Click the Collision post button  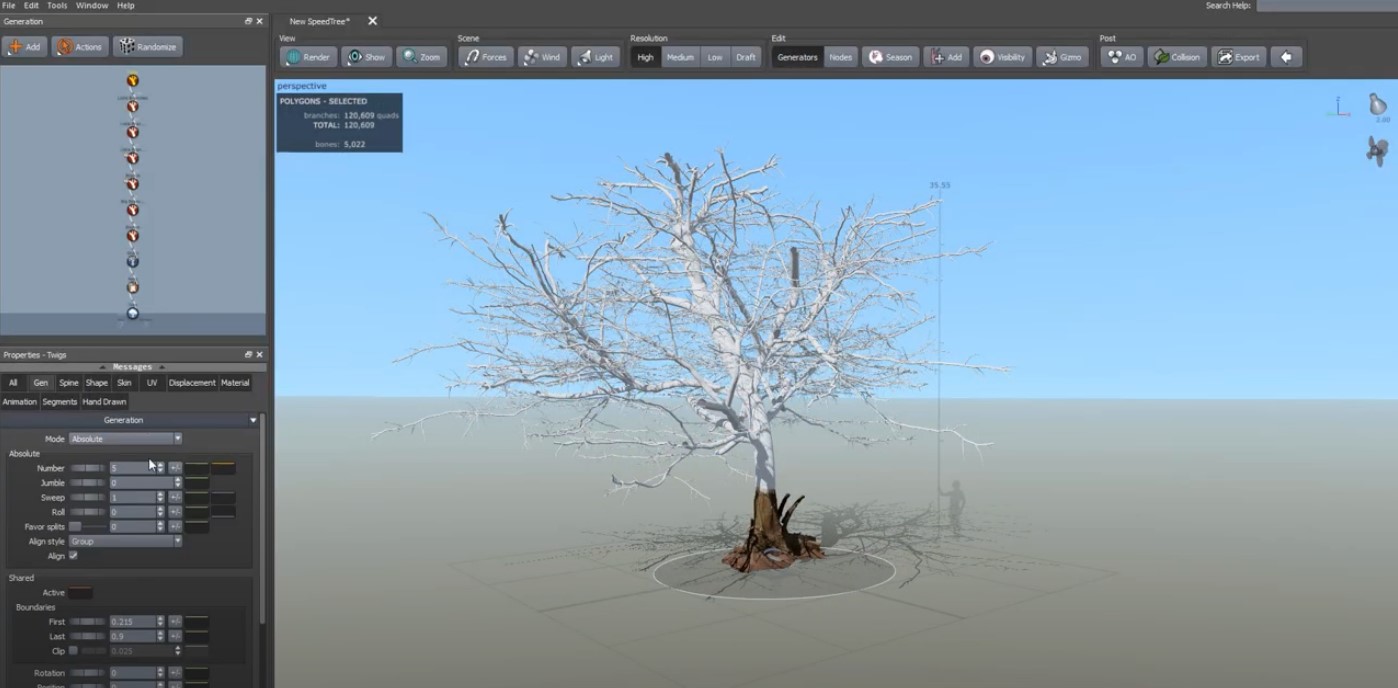1177,57
